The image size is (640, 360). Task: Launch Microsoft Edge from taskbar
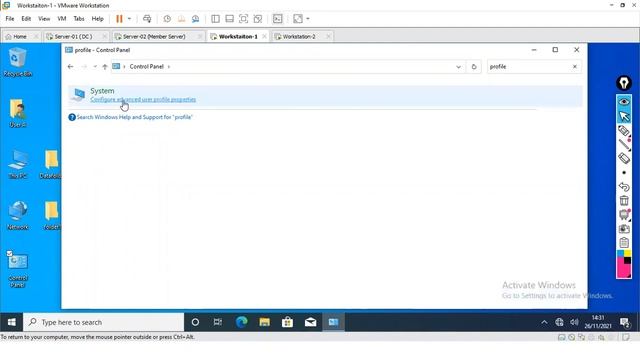click(241, 322)
